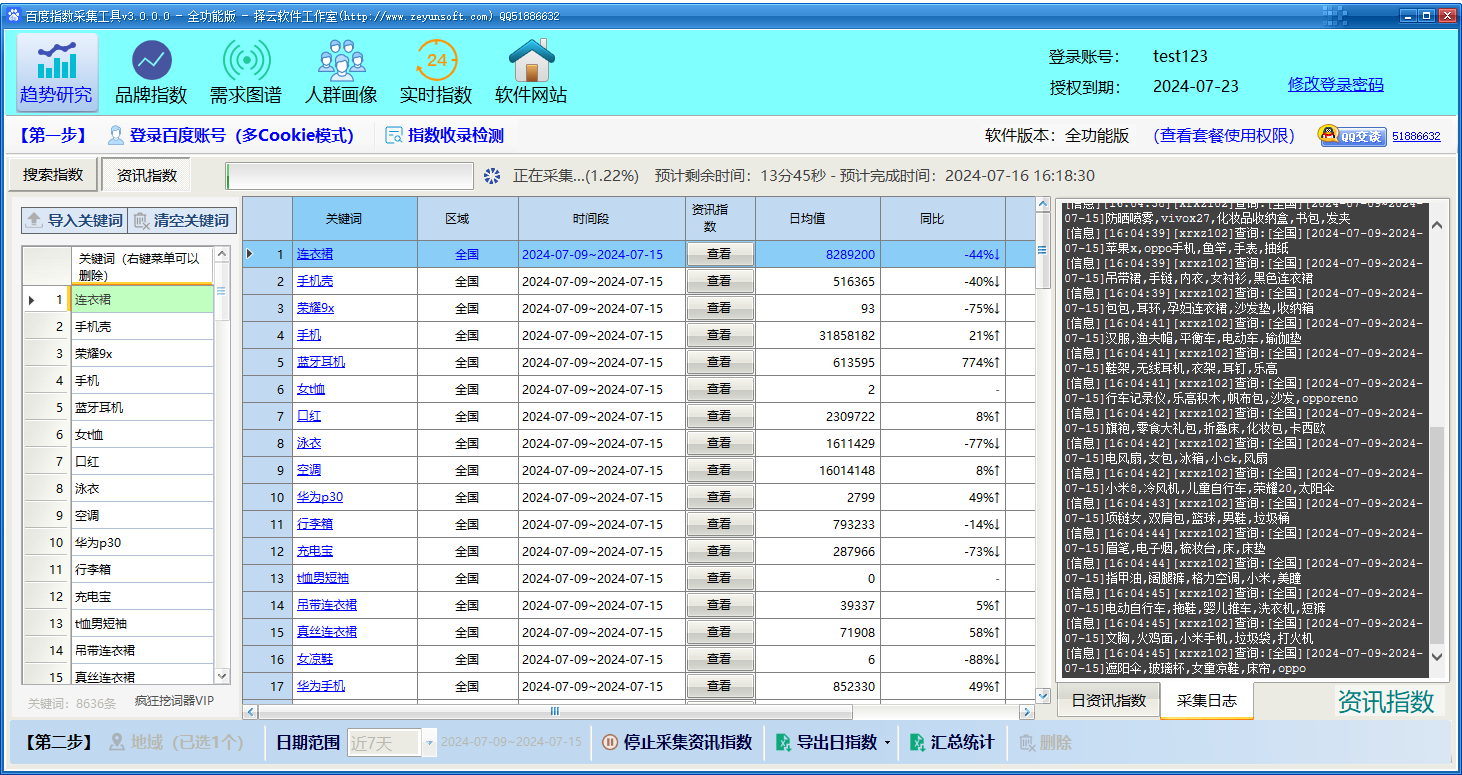Open the 荣耀9x keyword link in table

pyautogui.click(x=315, y=309)
